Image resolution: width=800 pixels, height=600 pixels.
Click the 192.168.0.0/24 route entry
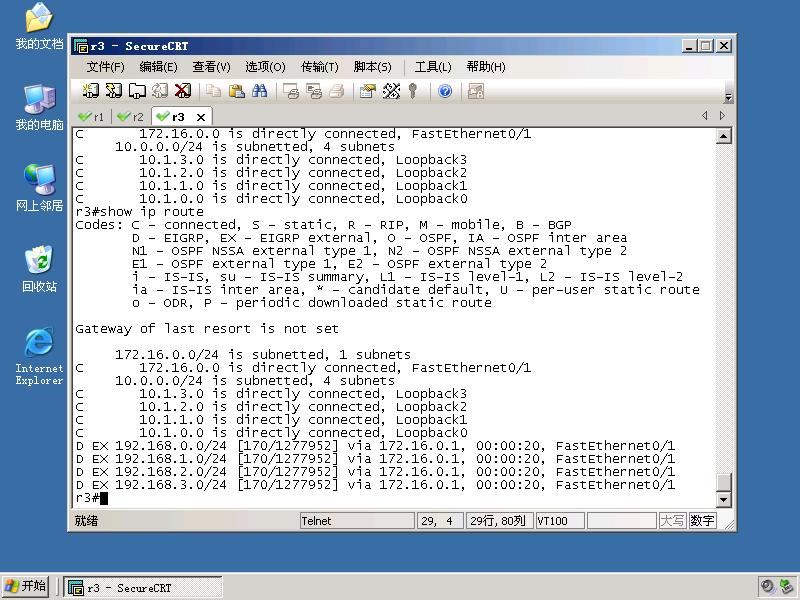(375, 446)
